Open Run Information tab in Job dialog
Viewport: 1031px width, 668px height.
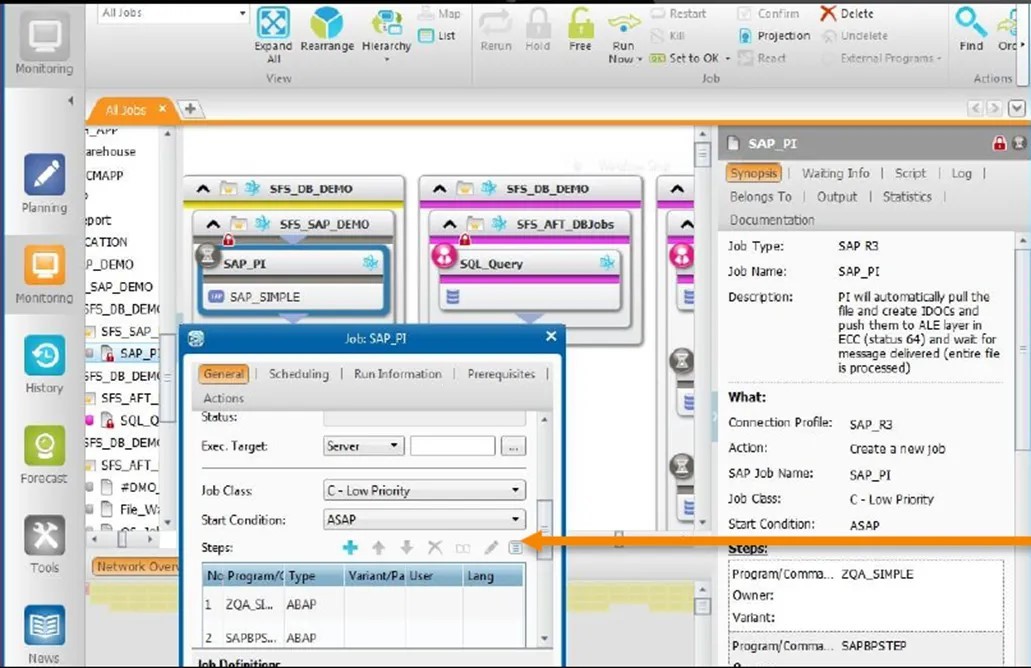point(398,374)
